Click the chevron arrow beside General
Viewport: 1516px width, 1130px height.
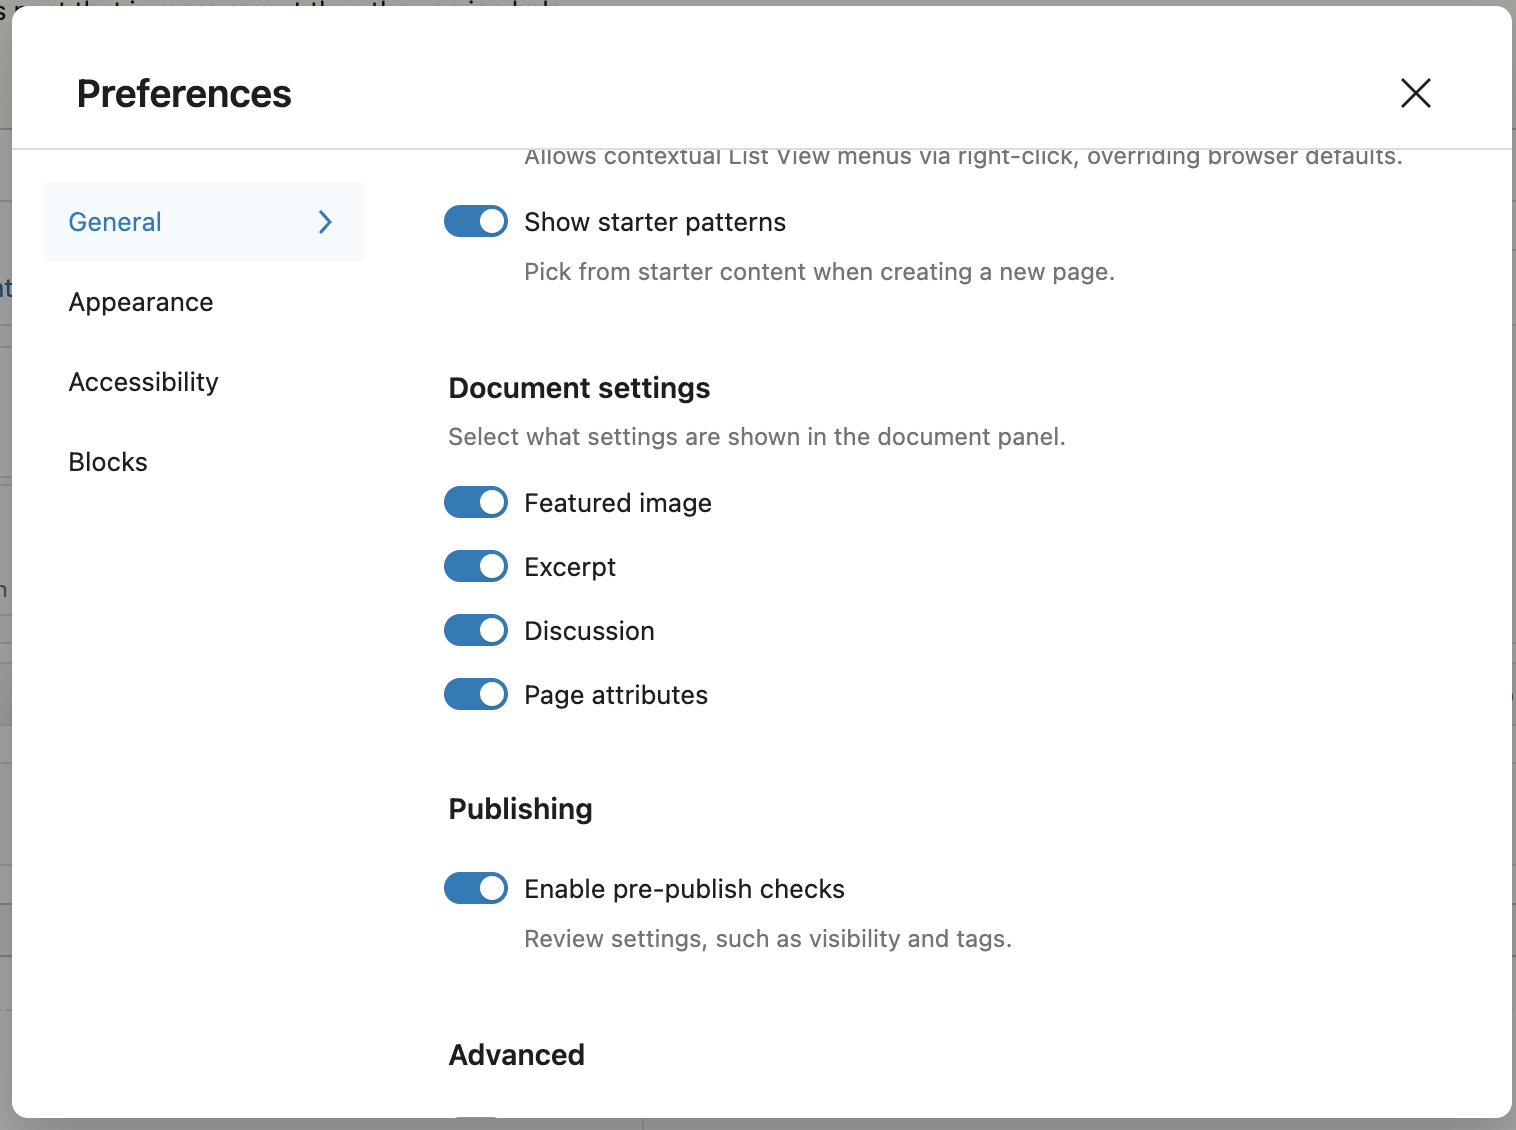pyautogui.click(x=325, y=222)
